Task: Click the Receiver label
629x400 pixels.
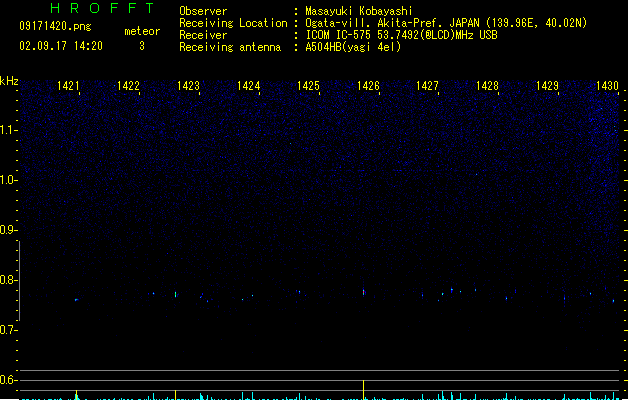Action: pos(203,35)
